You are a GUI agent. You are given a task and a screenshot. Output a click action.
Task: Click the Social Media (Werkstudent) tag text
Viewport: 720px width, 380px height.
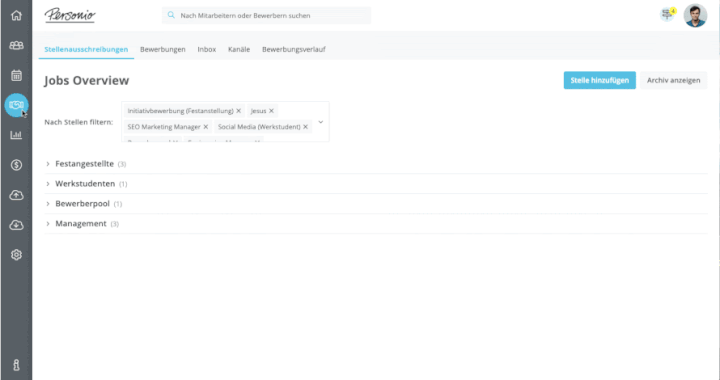click(x=259, y=127)
